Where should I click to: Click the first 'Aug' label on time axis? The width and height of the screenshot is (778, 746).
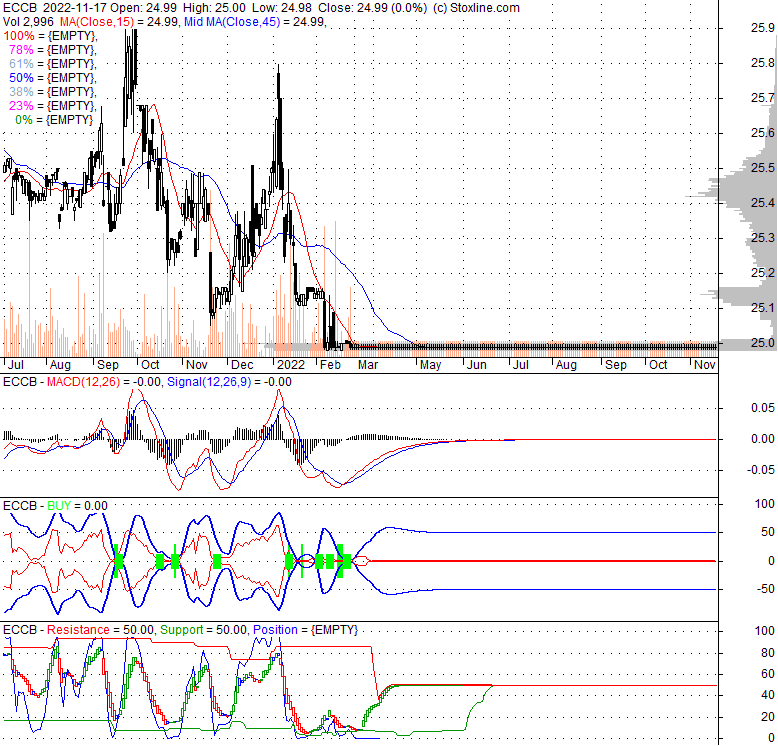(60, 365)
